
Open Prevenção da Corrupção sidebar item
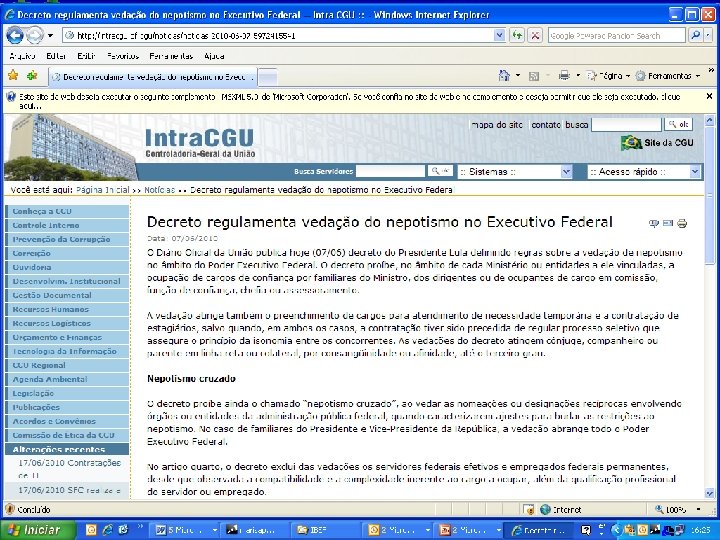(67, 239)
